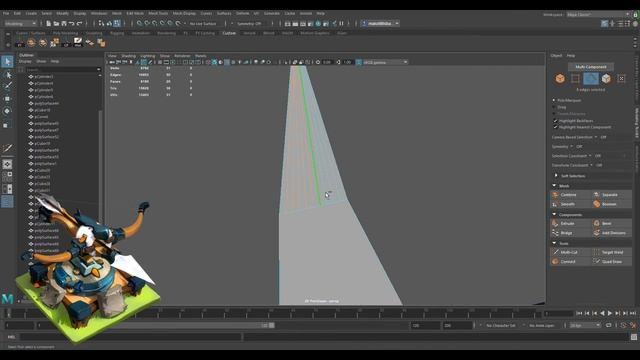640x360 pixels.
Task: Click the Quad Draw tool
Action: pos(611,262)
